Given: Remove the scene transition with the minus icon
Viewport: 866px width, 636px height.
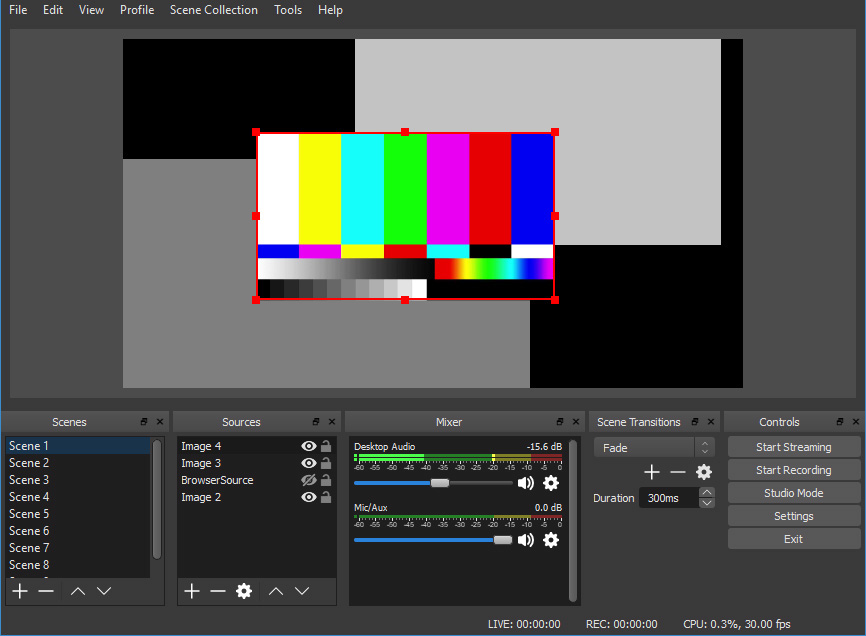Looking at the screenshot, I should point(678,472).
